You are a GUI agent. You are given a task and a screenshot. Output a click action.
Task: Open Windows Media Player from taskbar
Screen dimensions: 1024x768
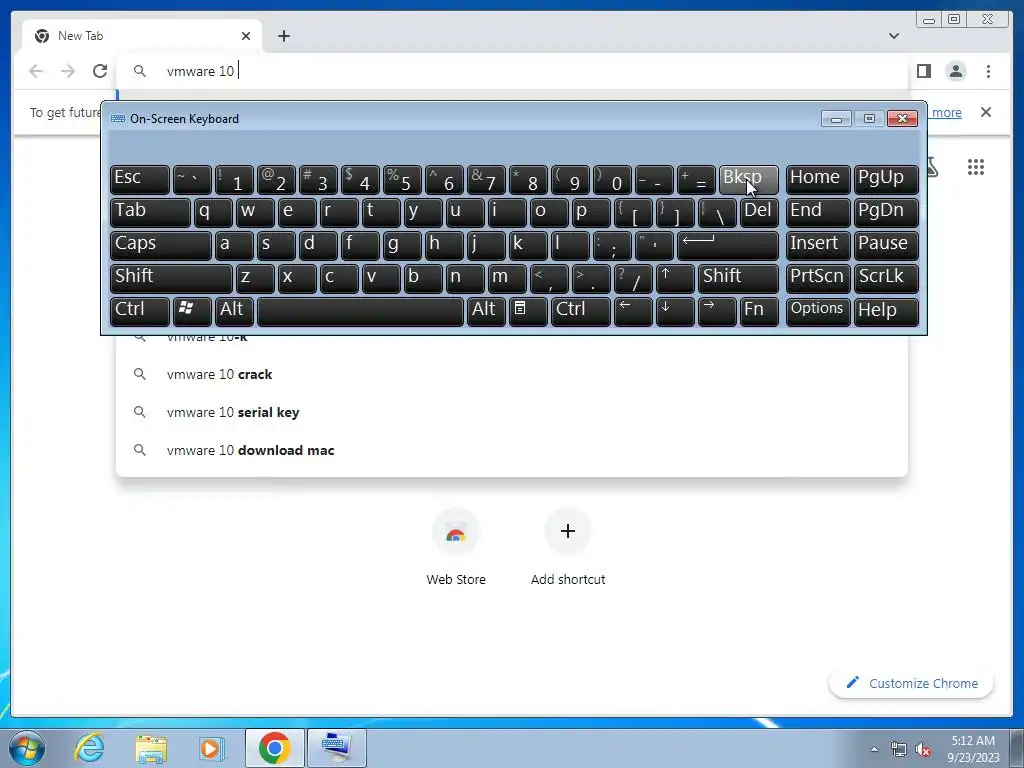point(211,748)
